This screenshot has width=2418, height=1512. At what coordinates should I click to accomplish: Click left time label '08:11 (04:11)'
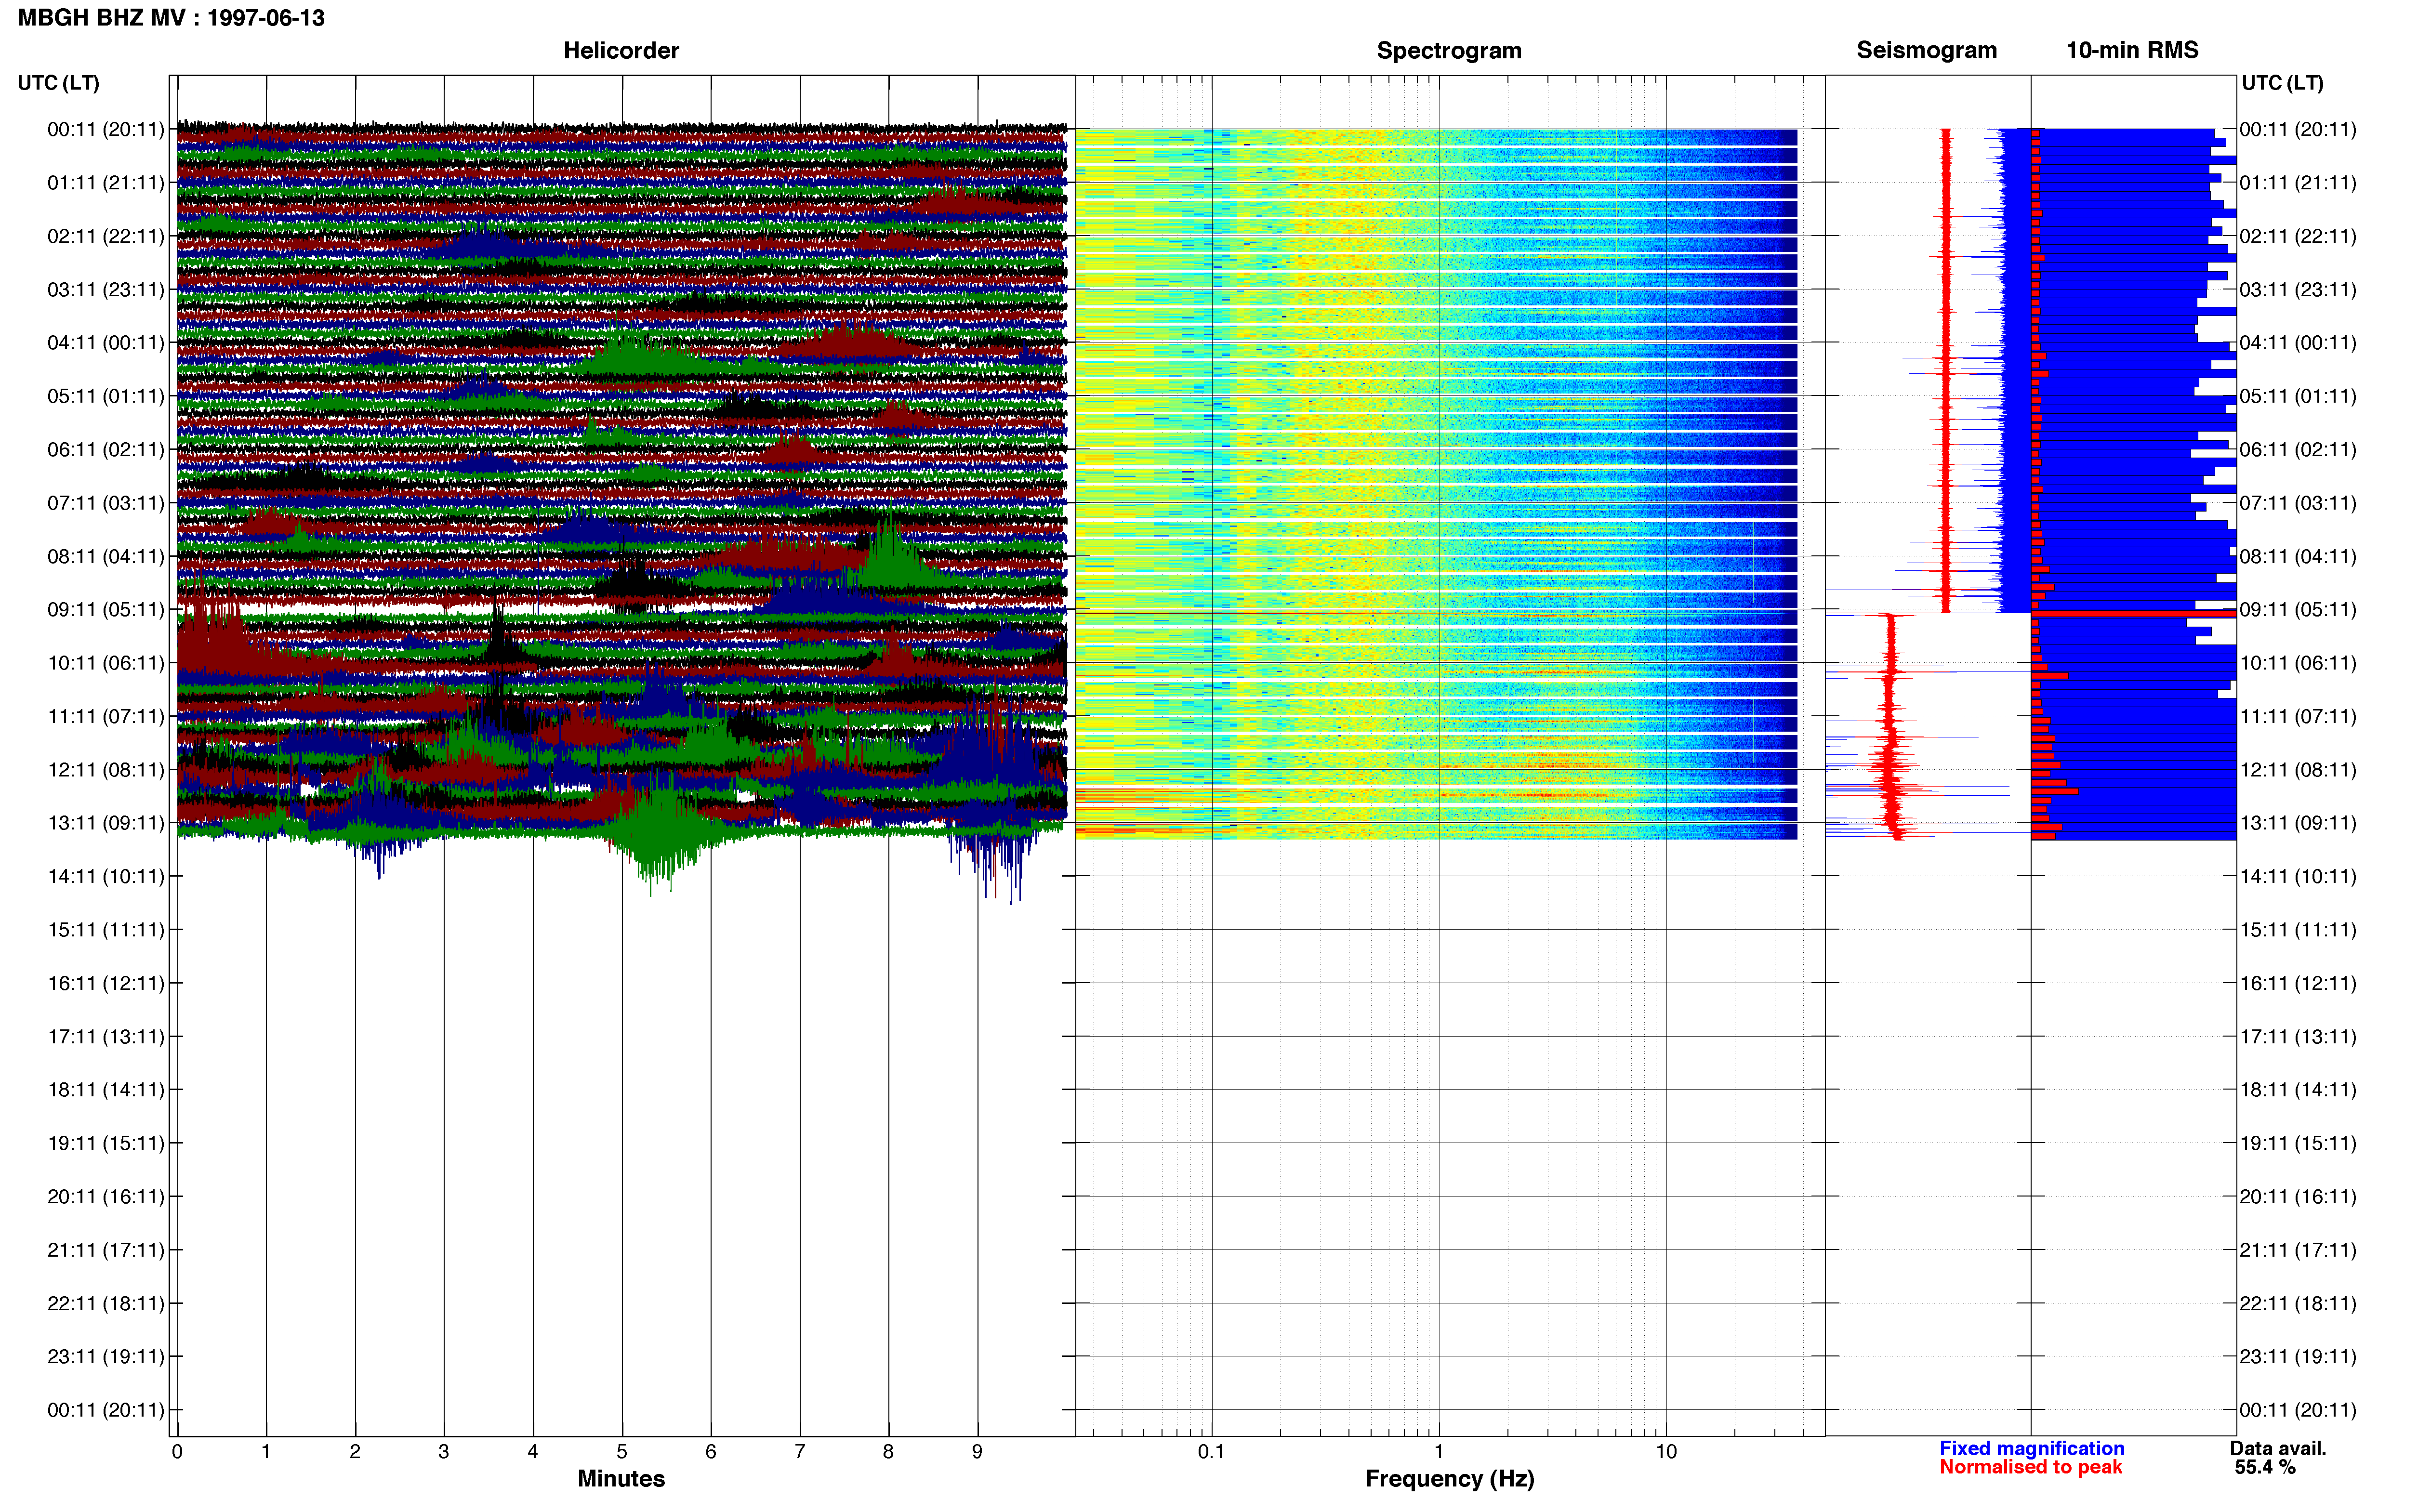[x=106, y=556]
